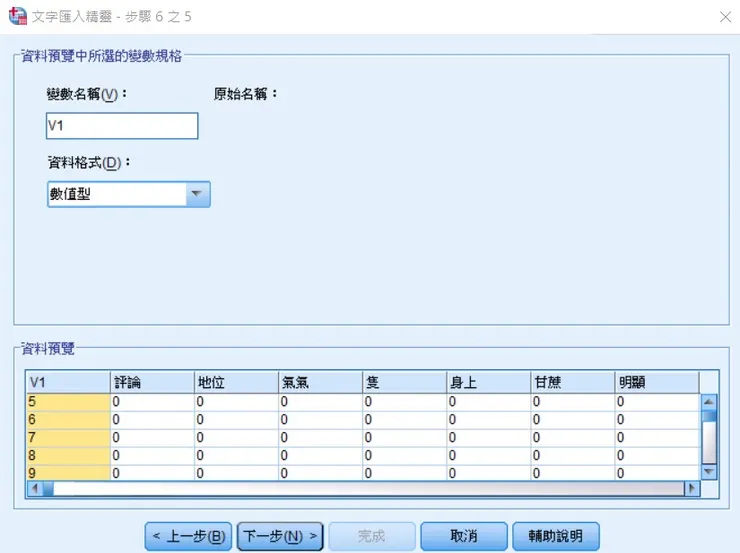Click the down arrow of vertical scrollbar
Viewport: 740px width, 553px height.
(x=709, y=471)
